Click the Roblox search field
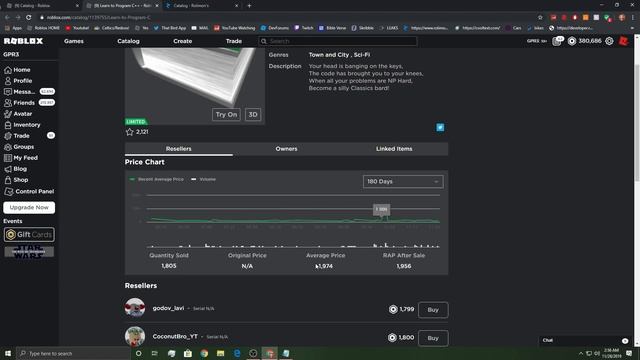The width and height of the screenshot is (640, 360). pos(338,41)
